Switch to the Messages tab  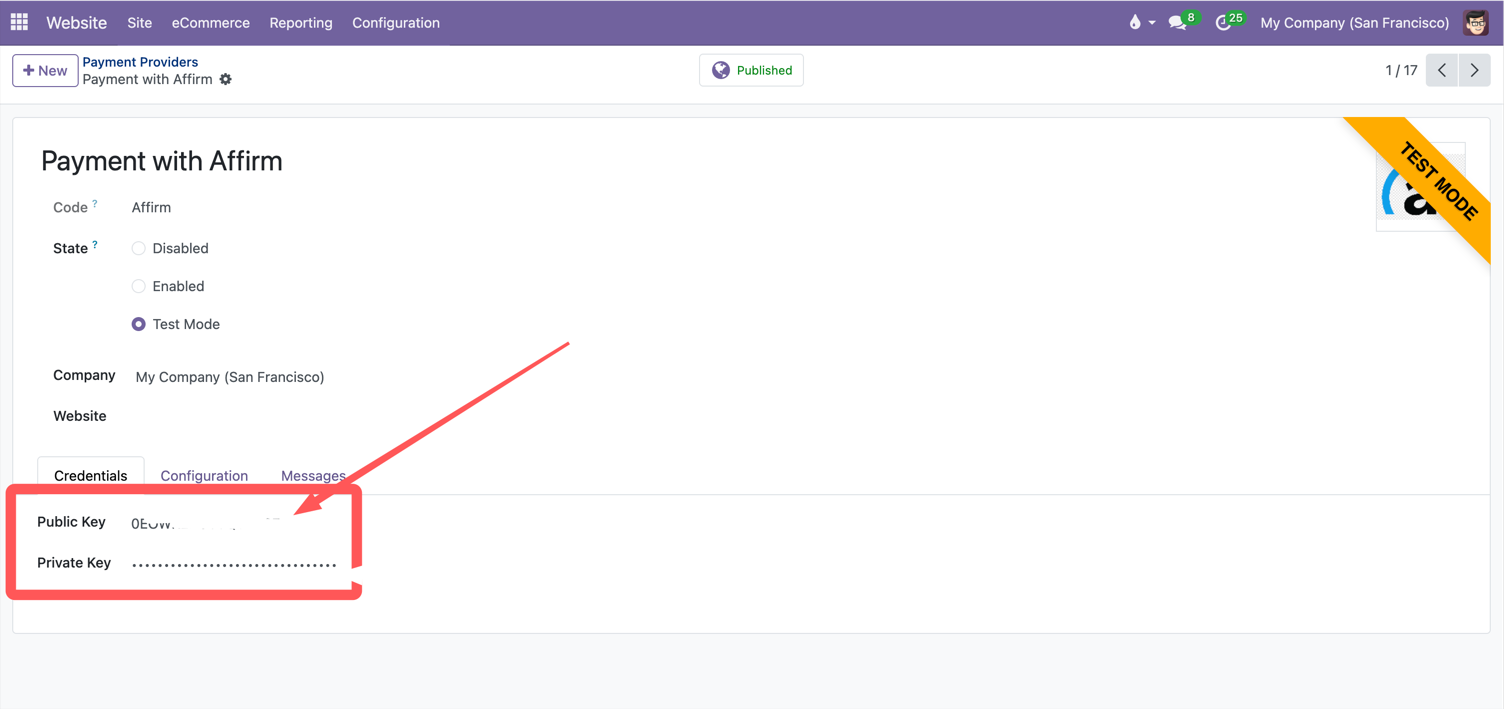tap(313, 476)
